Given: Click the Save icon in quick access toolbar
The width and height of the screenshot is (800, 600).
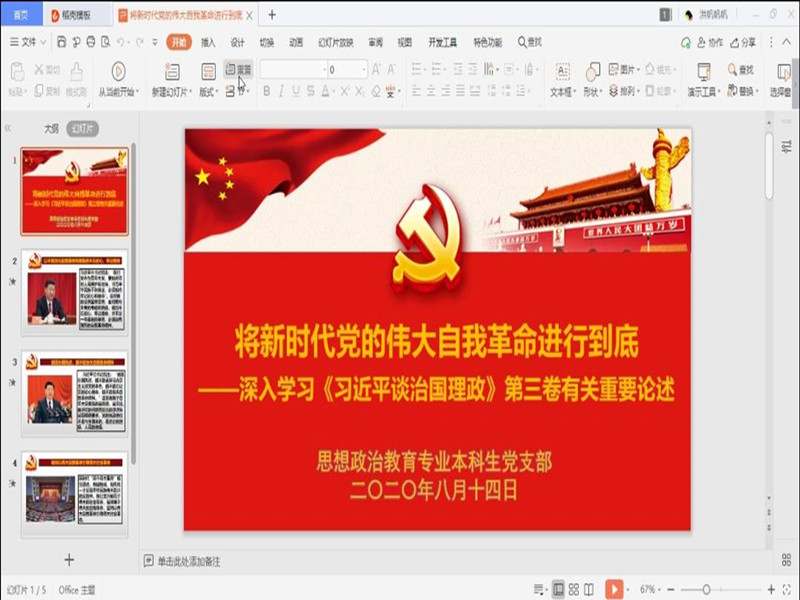Looking at the screenshot, I should [62, 42].
